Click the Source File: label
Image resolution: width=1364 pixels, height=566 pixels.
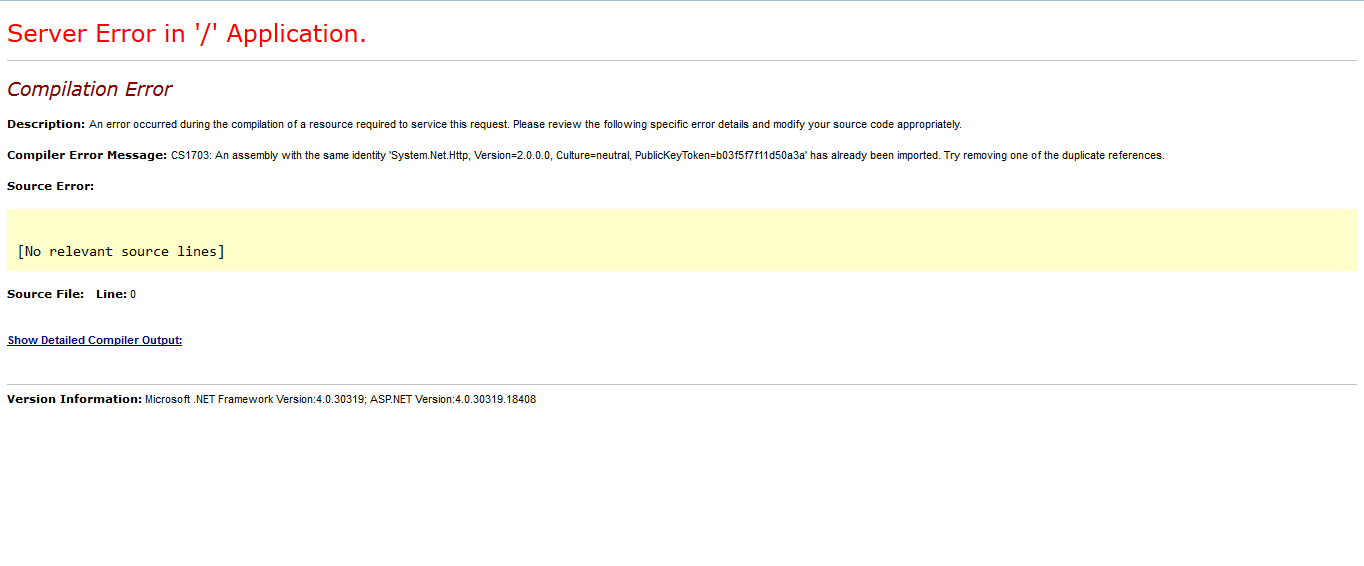tap(46, 294)
